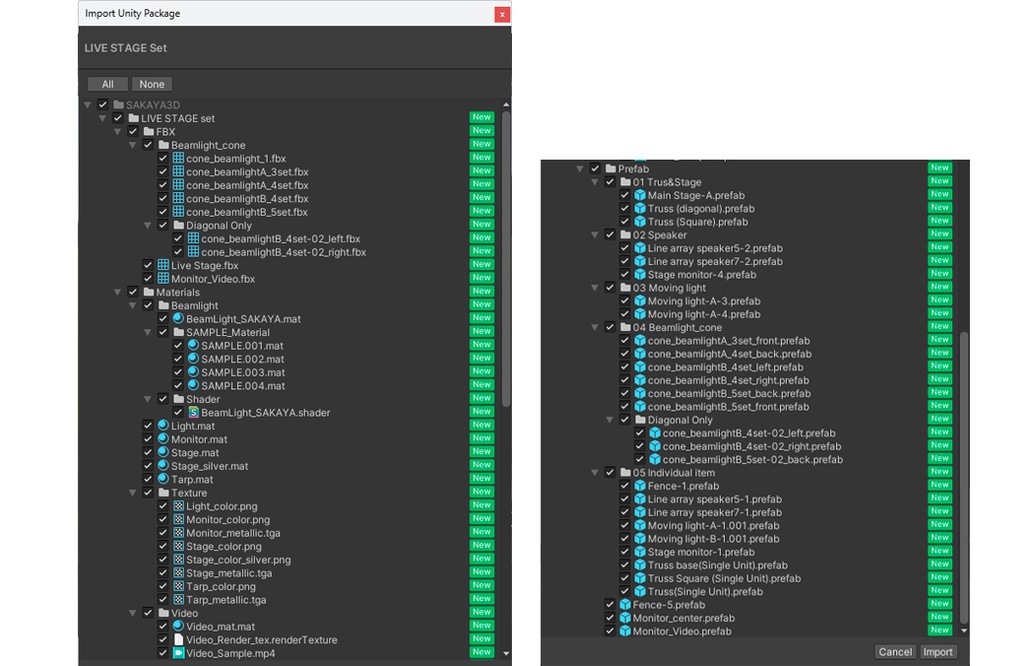Image resolution: width=1024 pixels, height=666 pixels.
Task: Collapse the FBX folder
Action: [118, 131]
